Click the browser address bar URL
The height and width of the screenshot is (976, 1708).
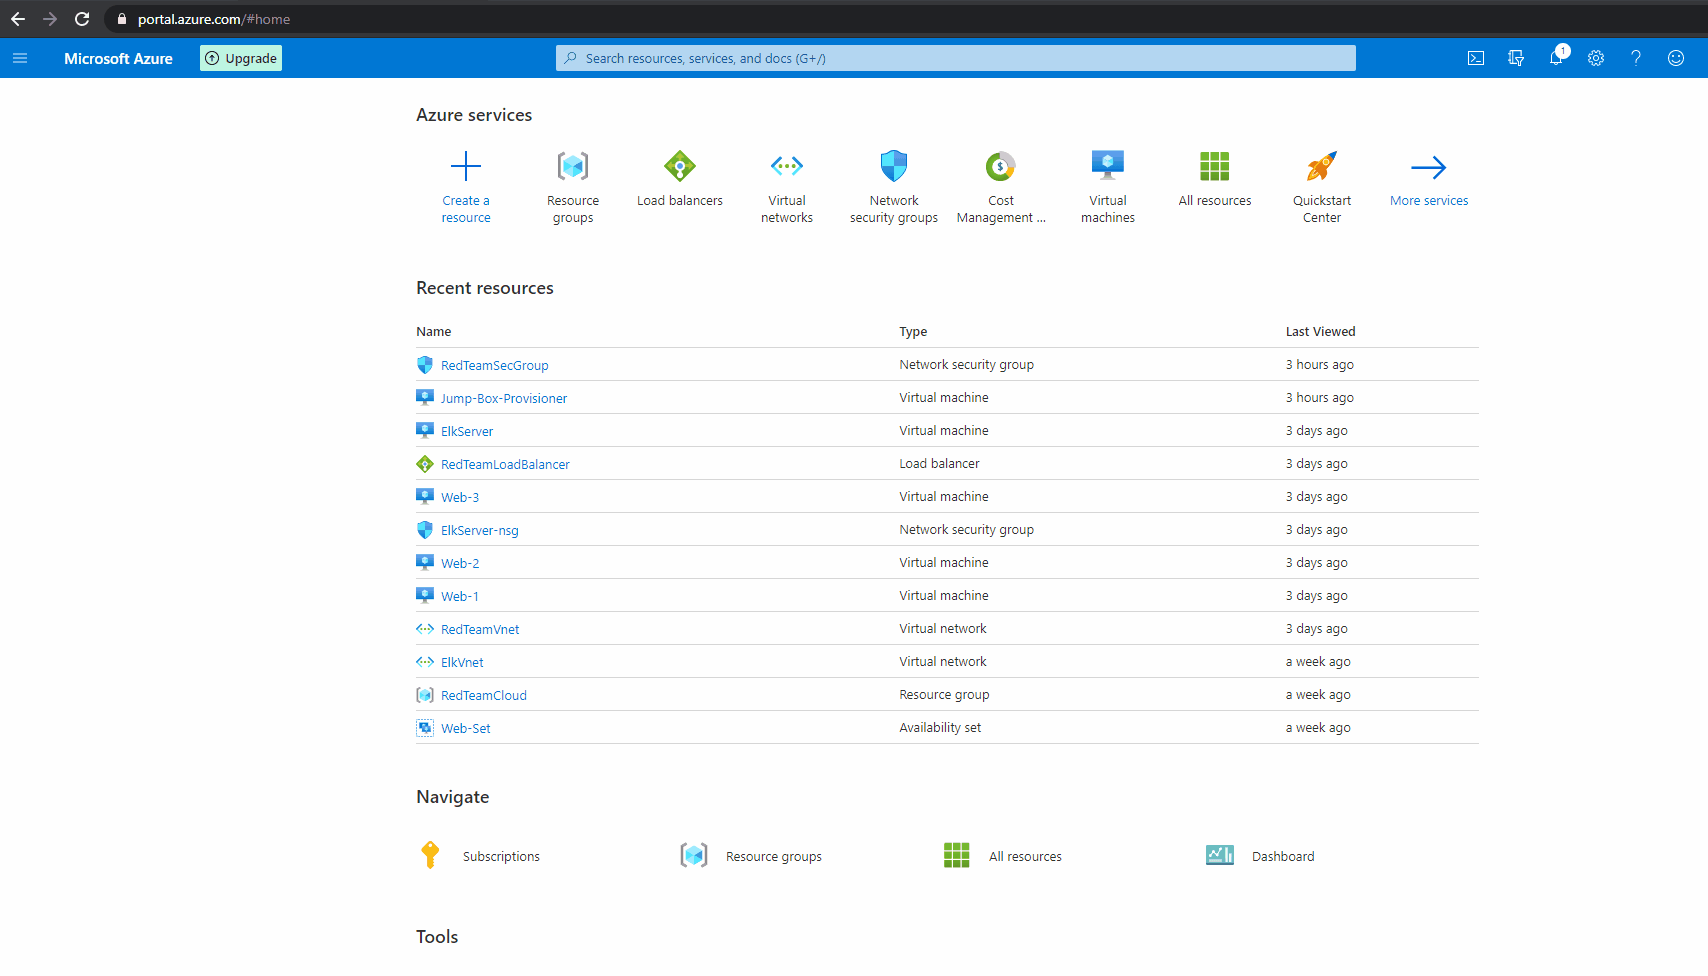(x=214, y=19)
